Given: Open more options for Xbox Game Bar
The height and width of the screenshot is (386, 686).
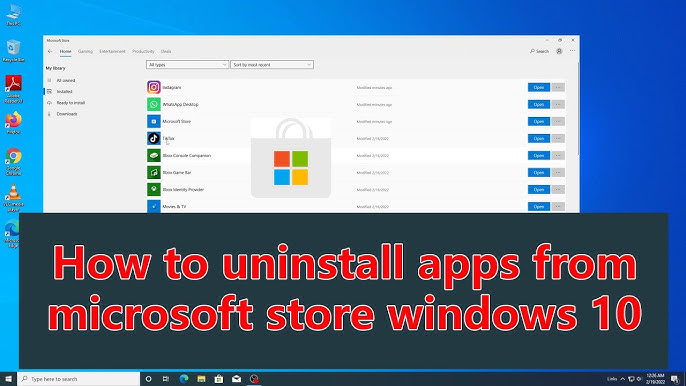Looking at the screenshot, I should (x=558, y=173).
